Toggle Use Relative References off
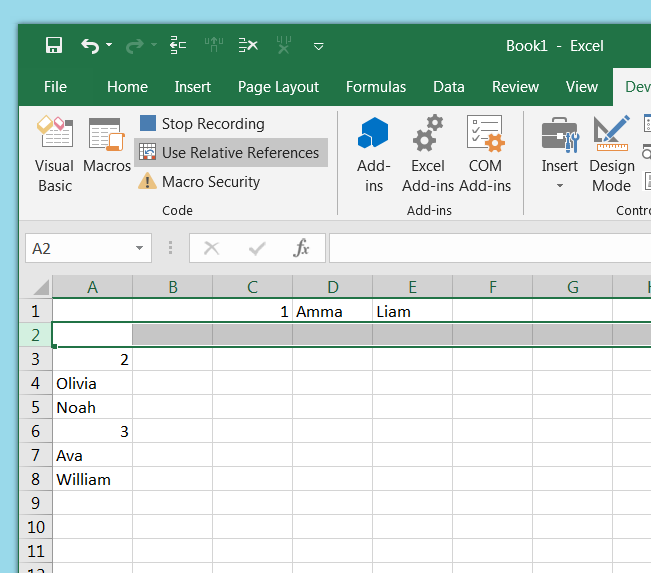This screenshot has width=651, height=573. [x=231, y=153]
